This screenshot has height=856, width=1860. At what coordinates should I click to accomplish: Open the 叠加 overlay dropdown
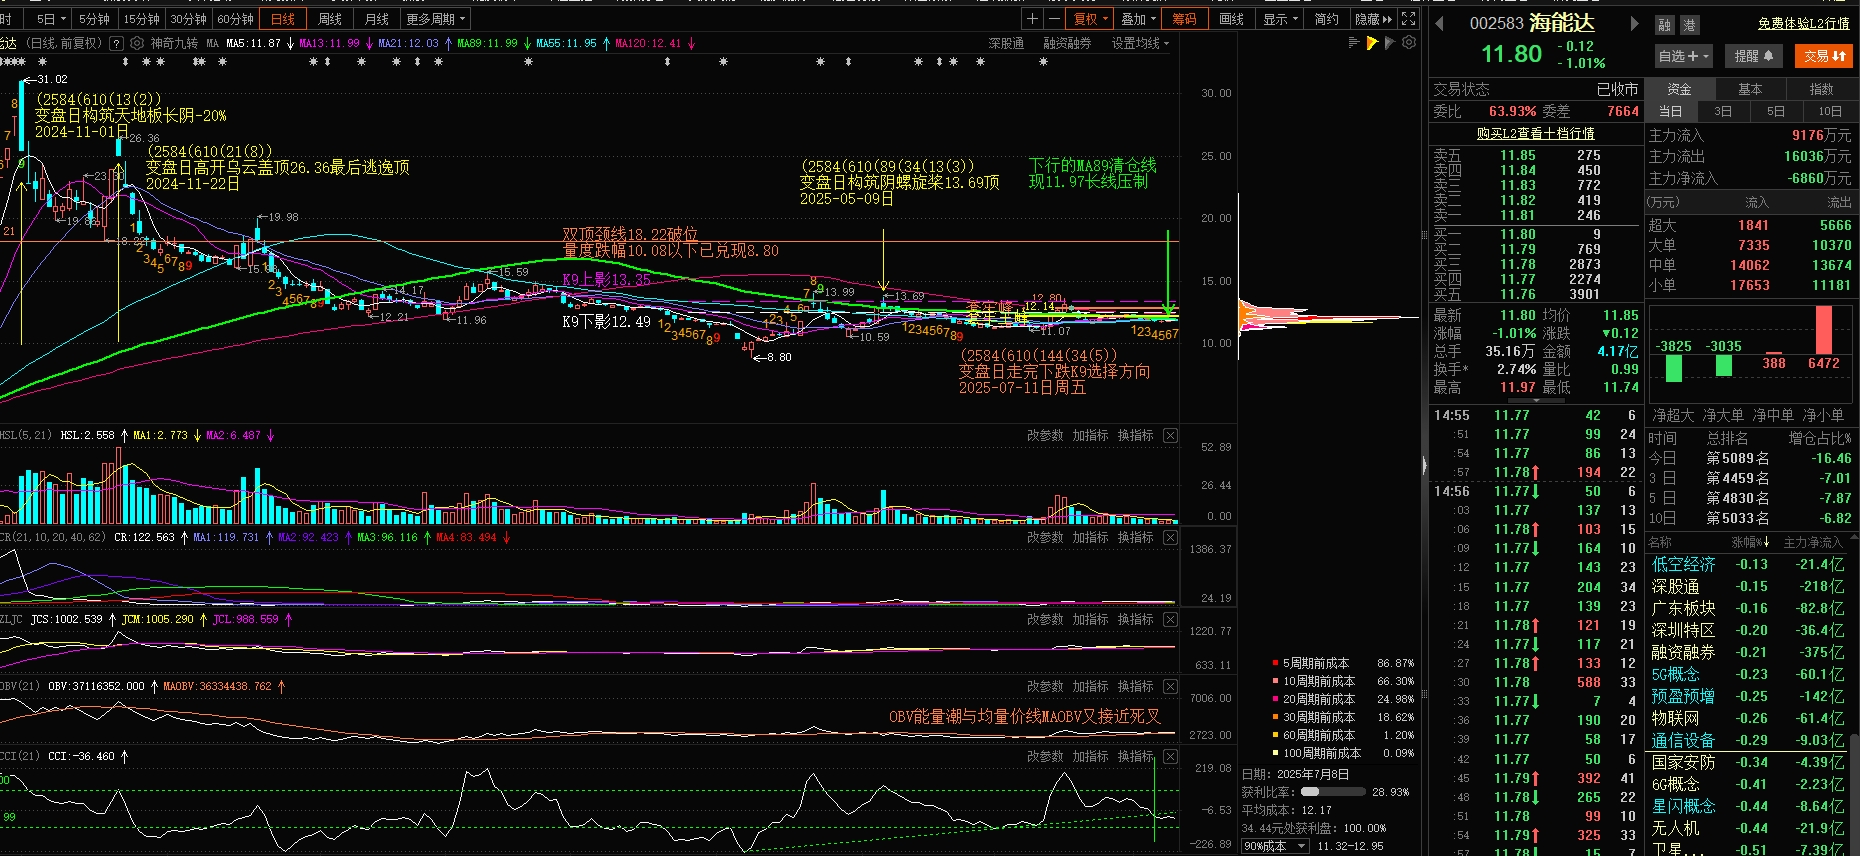(x=1138, y=19)
